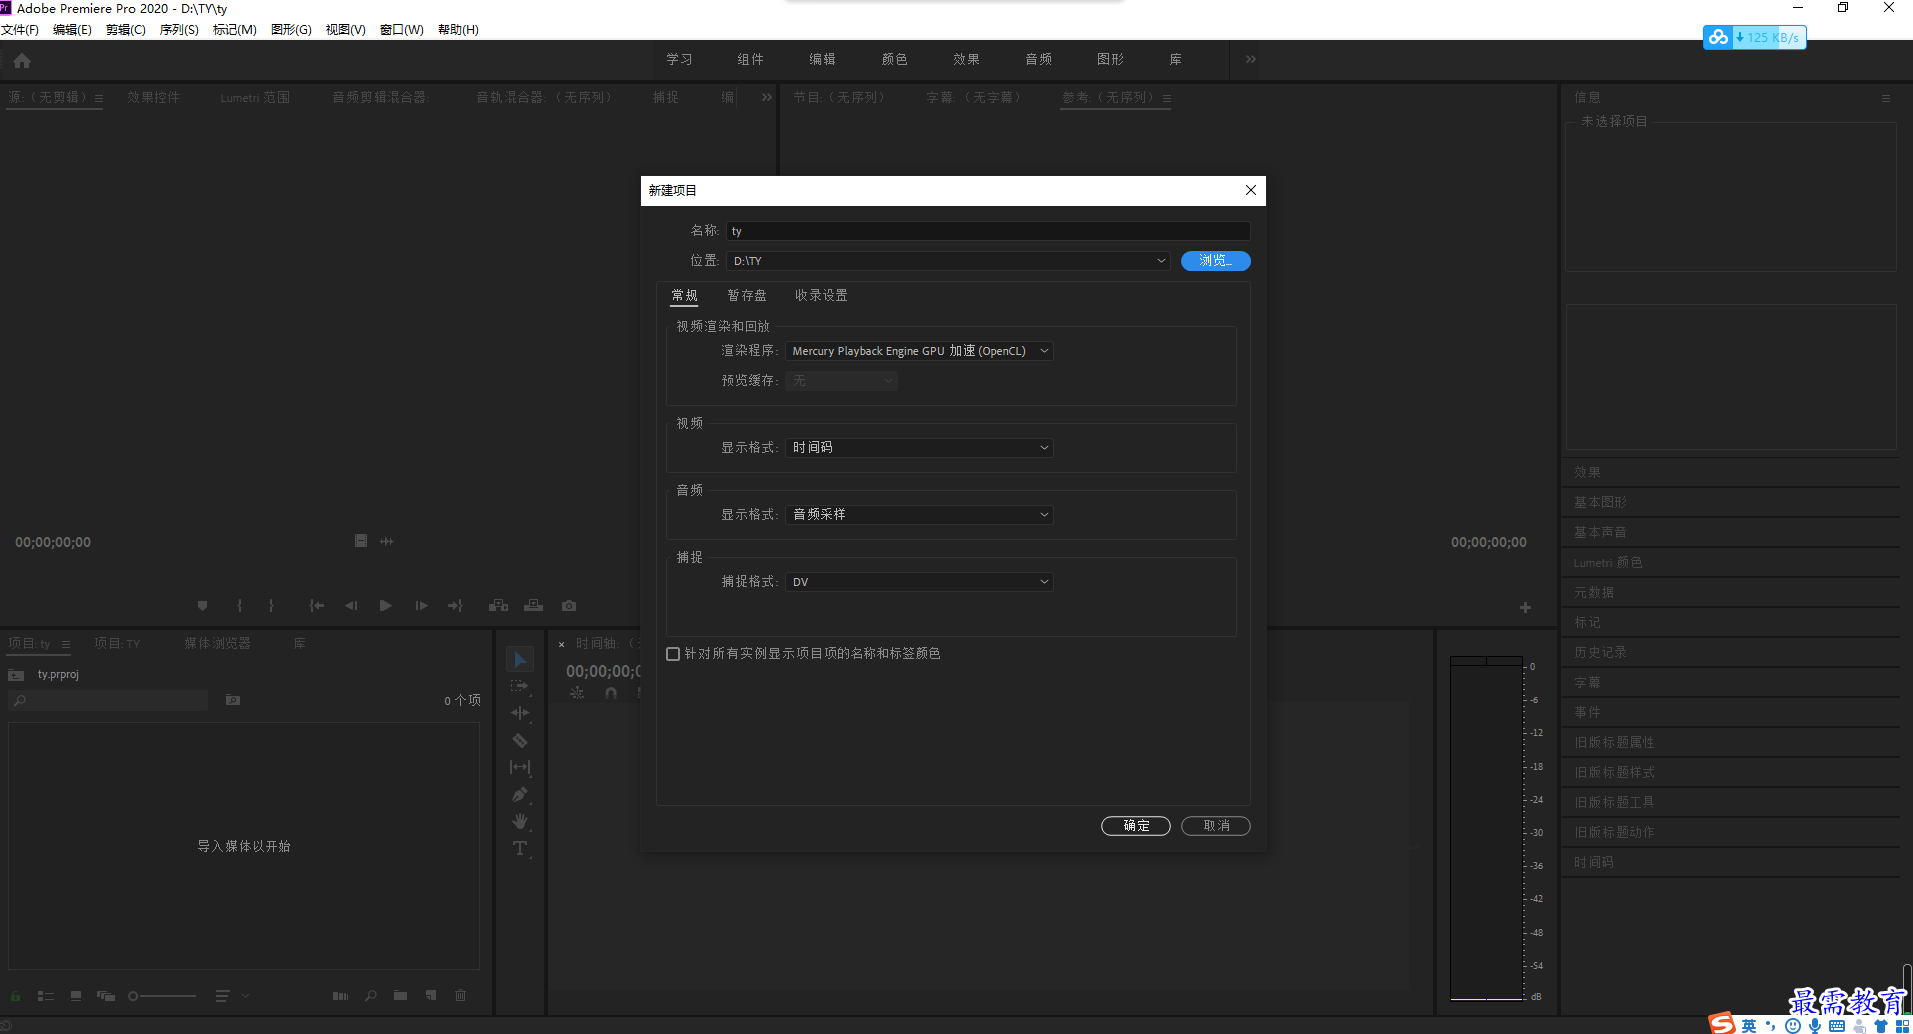Viewport: 1913px width, 1034px height.
Task: Click the Export Frame camera icon
Action: 569,606
